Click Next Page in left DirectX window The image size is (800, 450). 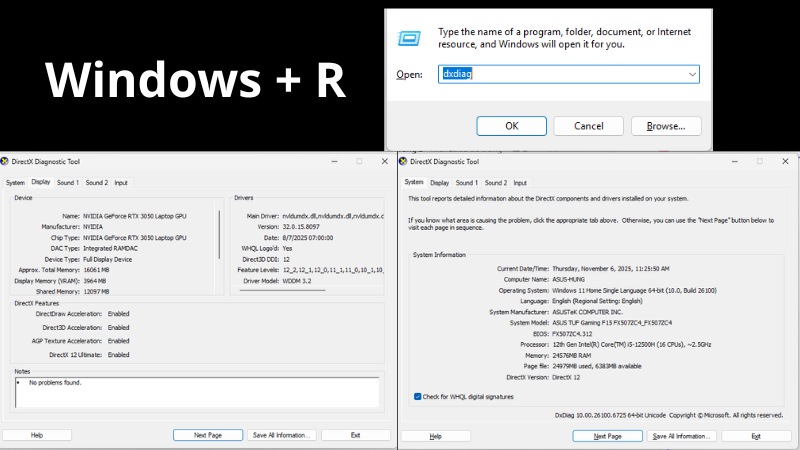[208, 435]
